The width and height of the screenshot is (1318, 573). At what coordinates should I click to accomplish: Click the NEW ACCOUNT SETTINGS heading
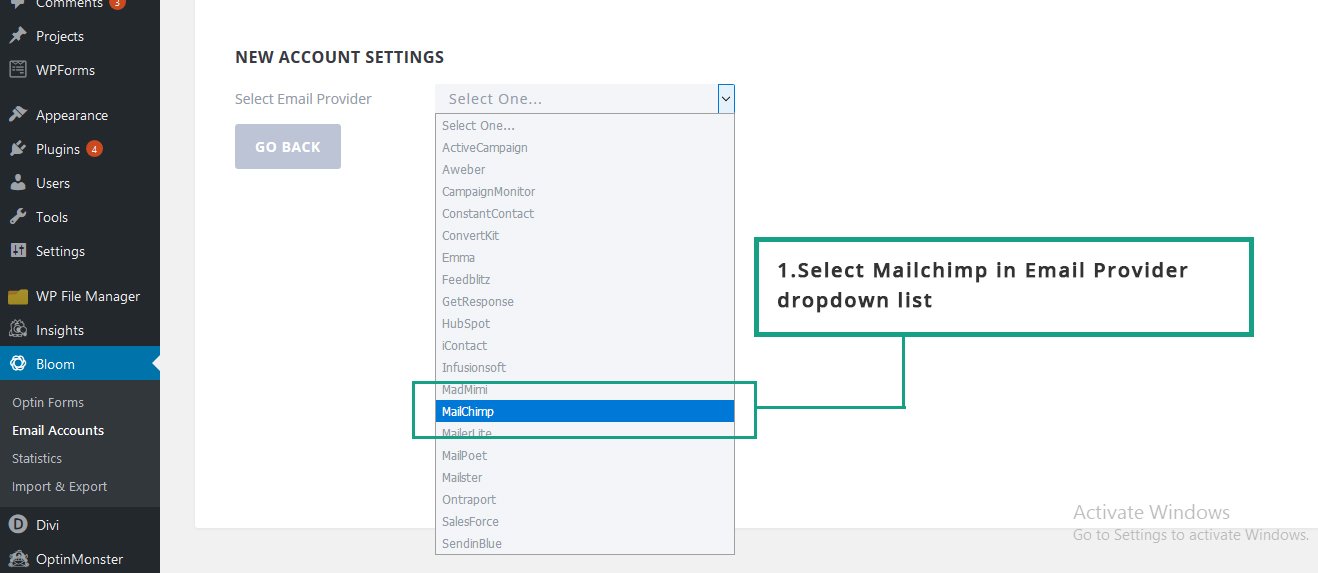point(339,57)
